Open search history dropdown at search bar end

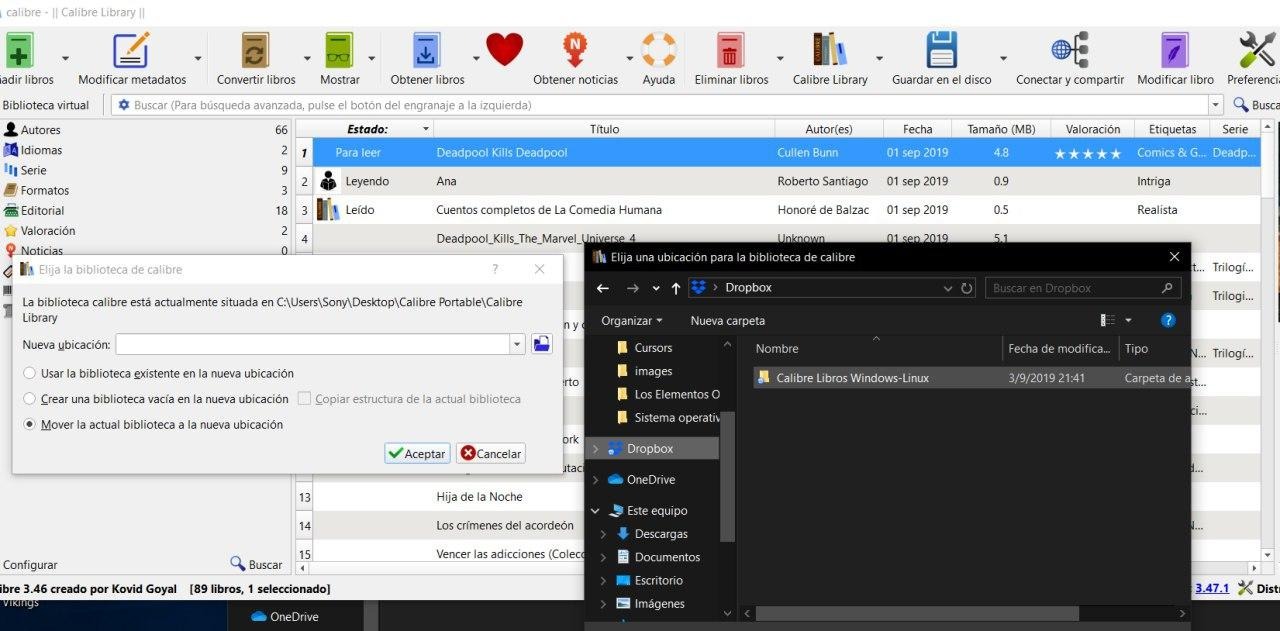[x=1216, y=105]
